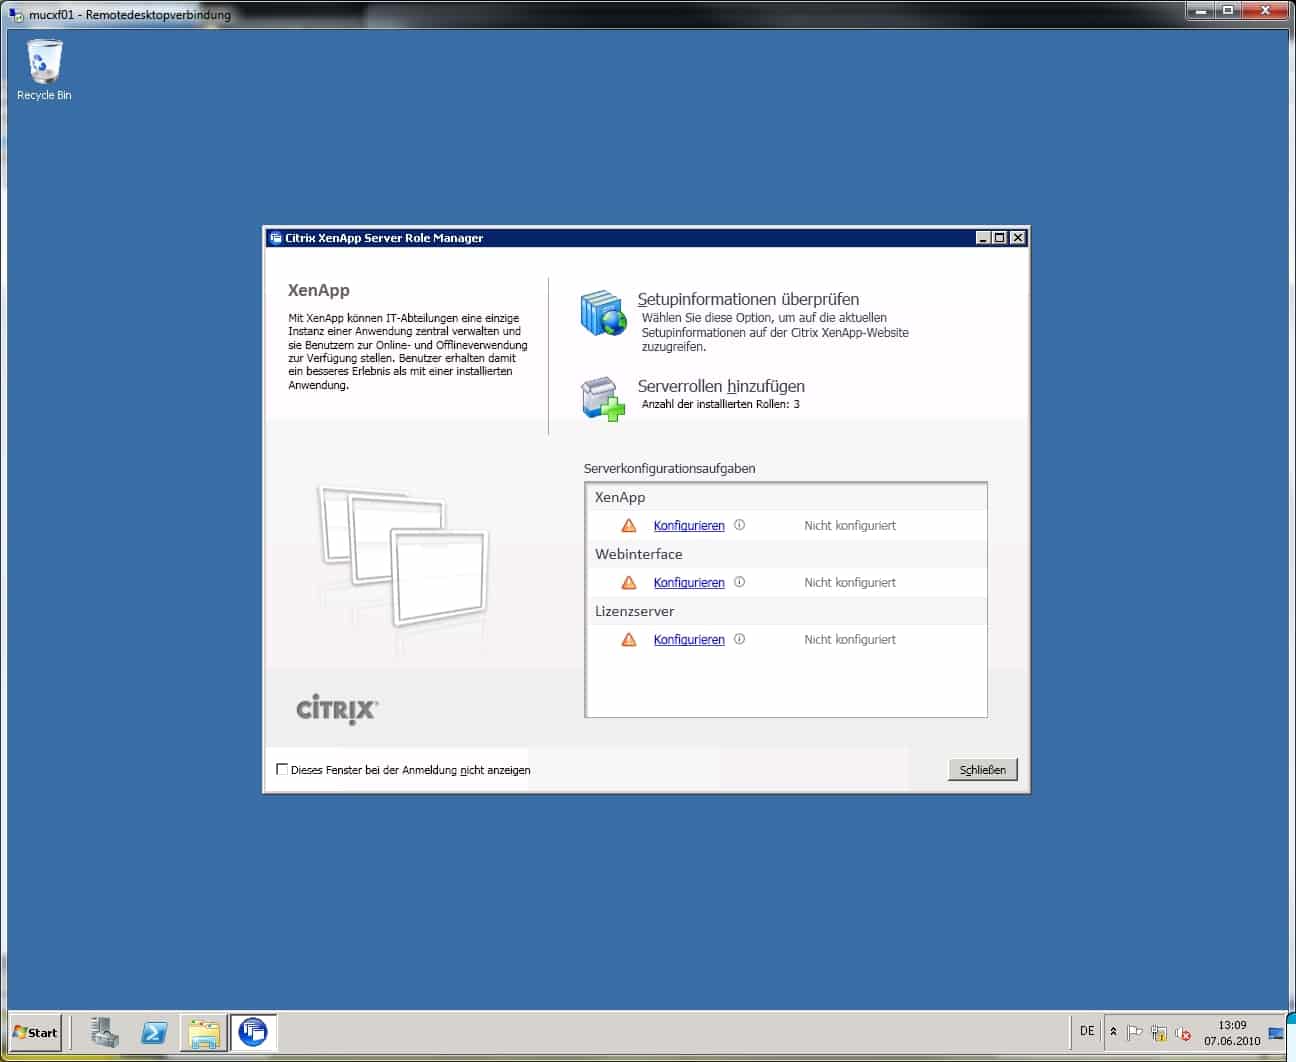Open Server Manager from the taskbar
This screenshot has width=1296, height=1062.
(104, 1032)
